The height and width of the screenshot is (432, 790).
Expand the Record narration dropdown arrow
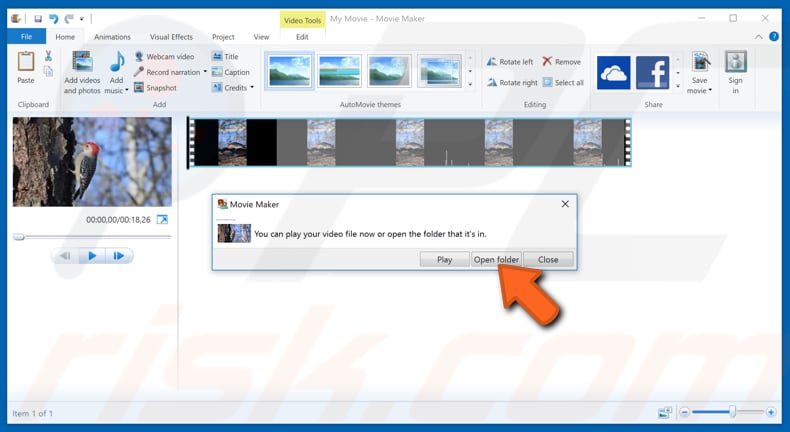tap(205, 72)
